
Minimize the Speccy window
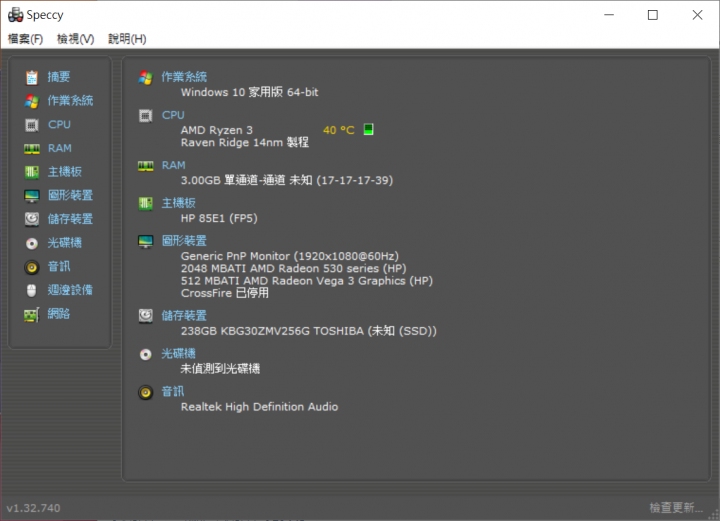pyautogui.click(x=609, y=15)
